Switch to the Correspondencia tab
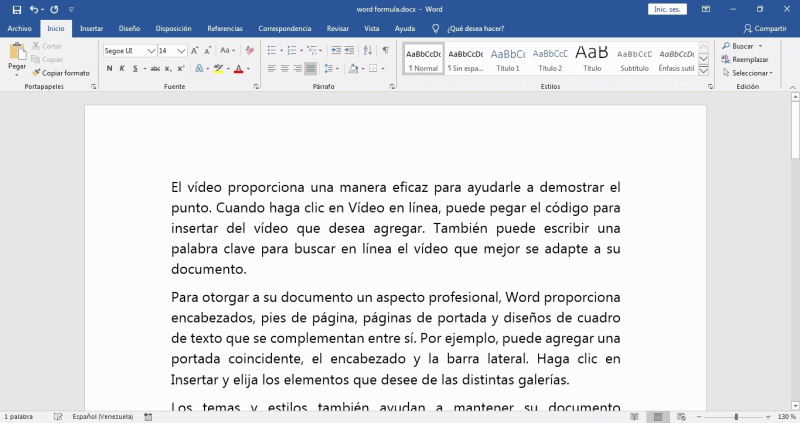This screenshot has height=423, width=800. [285, 29]
